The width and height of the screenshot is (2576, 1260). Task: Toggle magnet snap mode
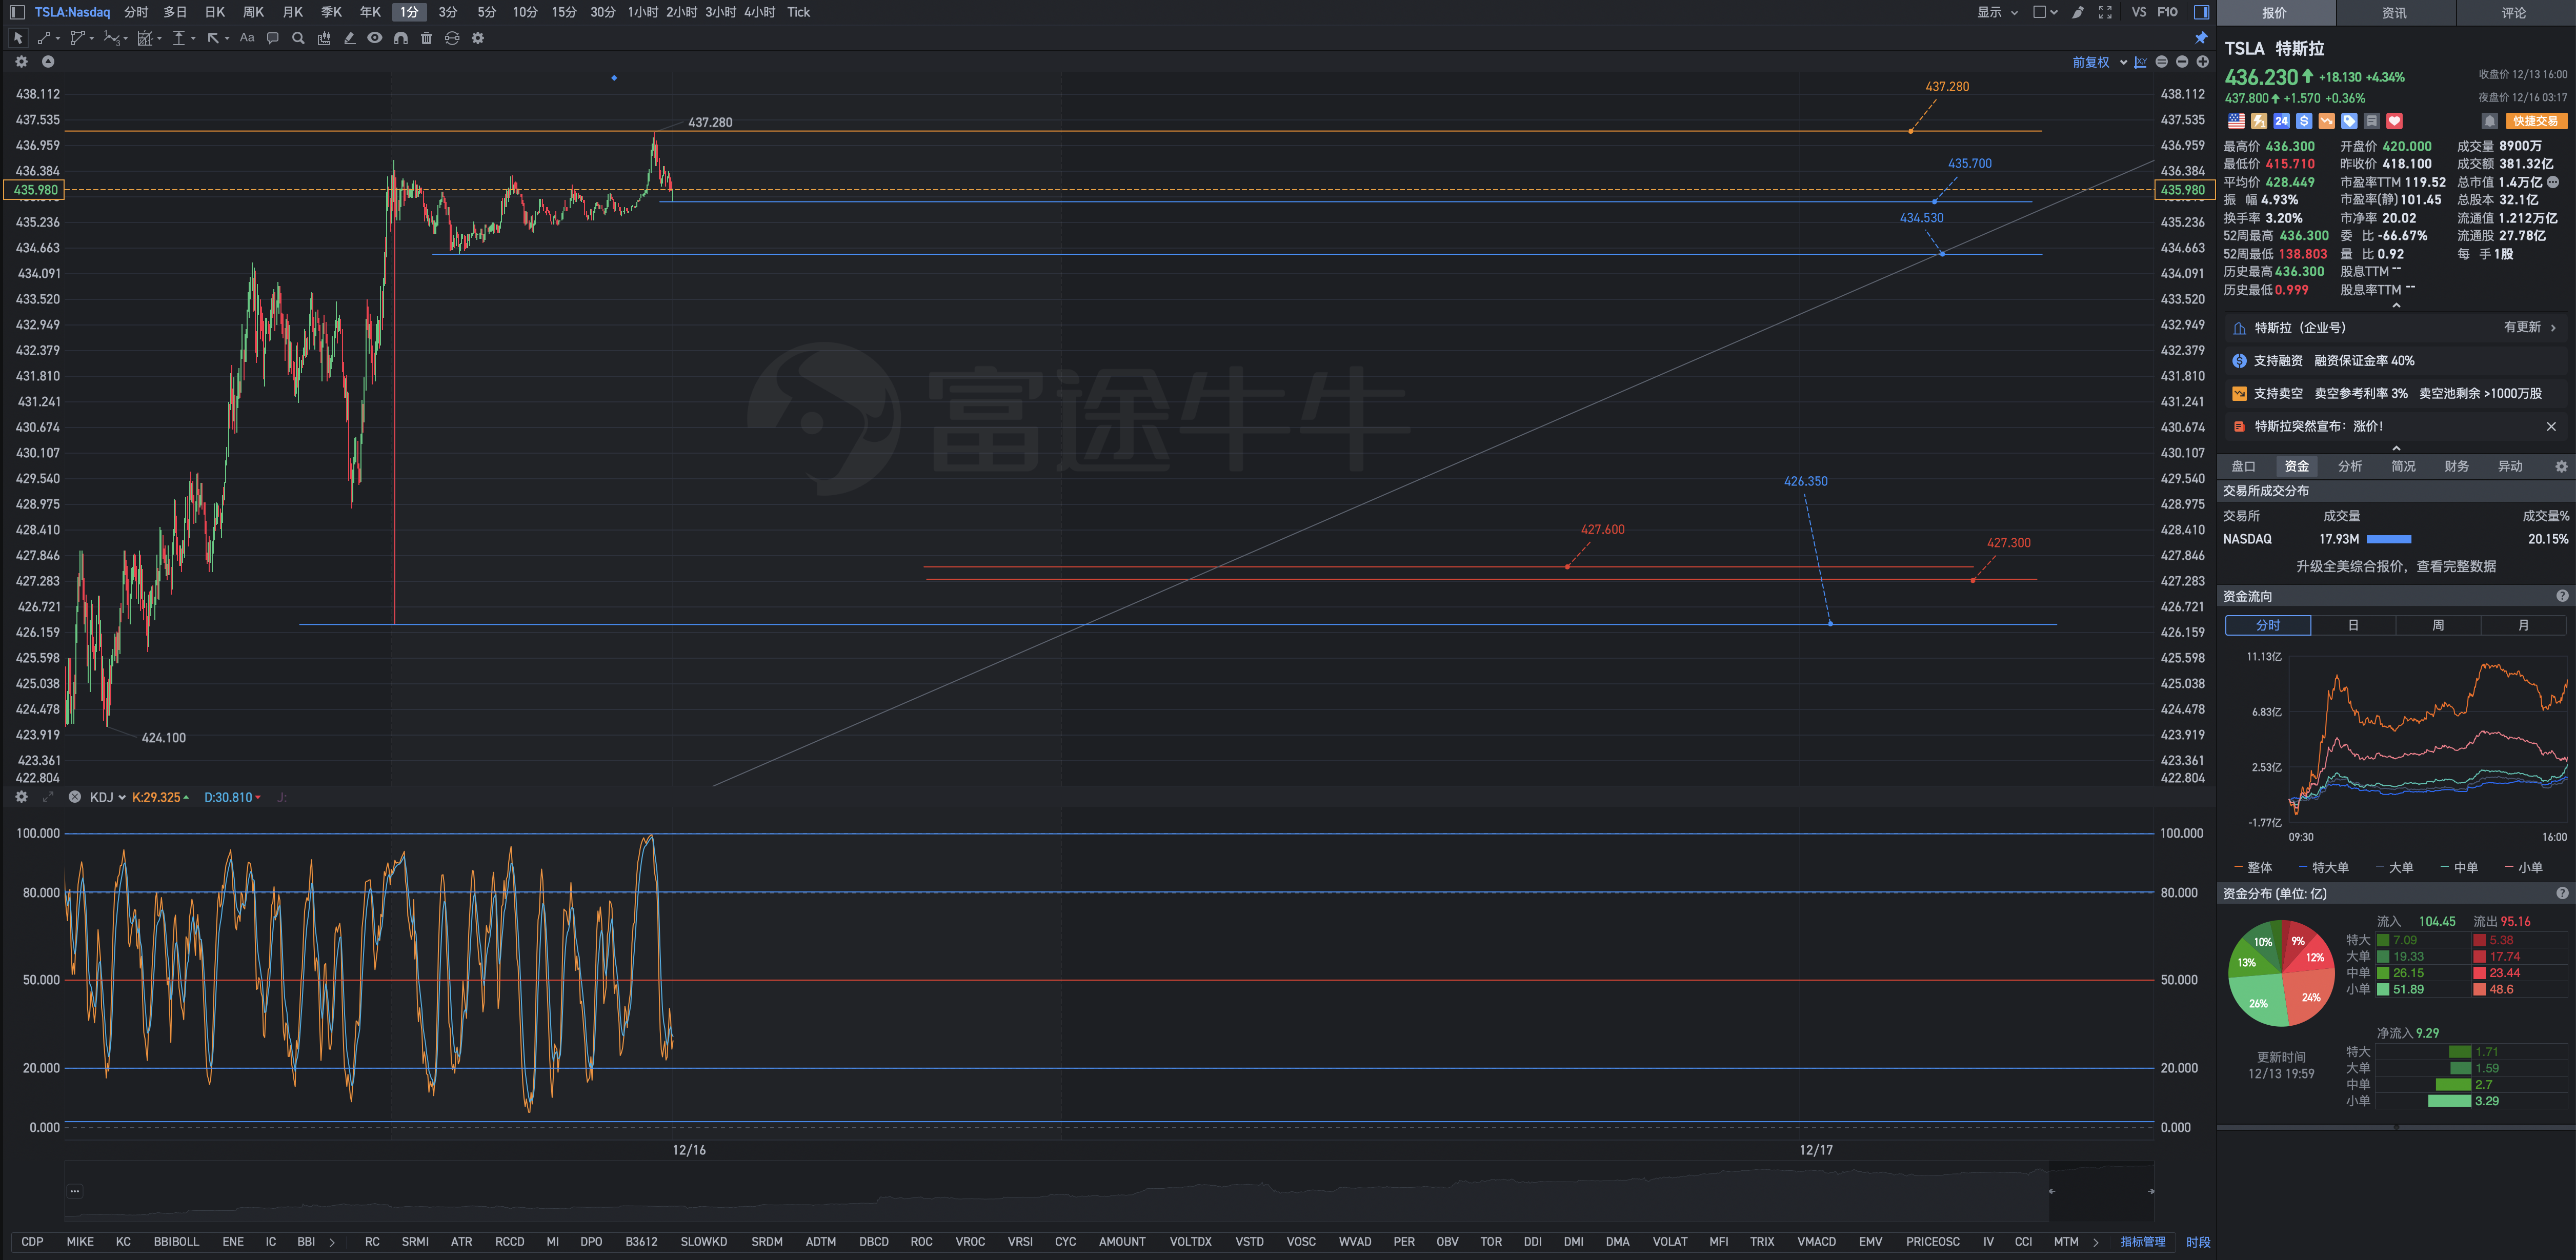[x=401, y=38]
